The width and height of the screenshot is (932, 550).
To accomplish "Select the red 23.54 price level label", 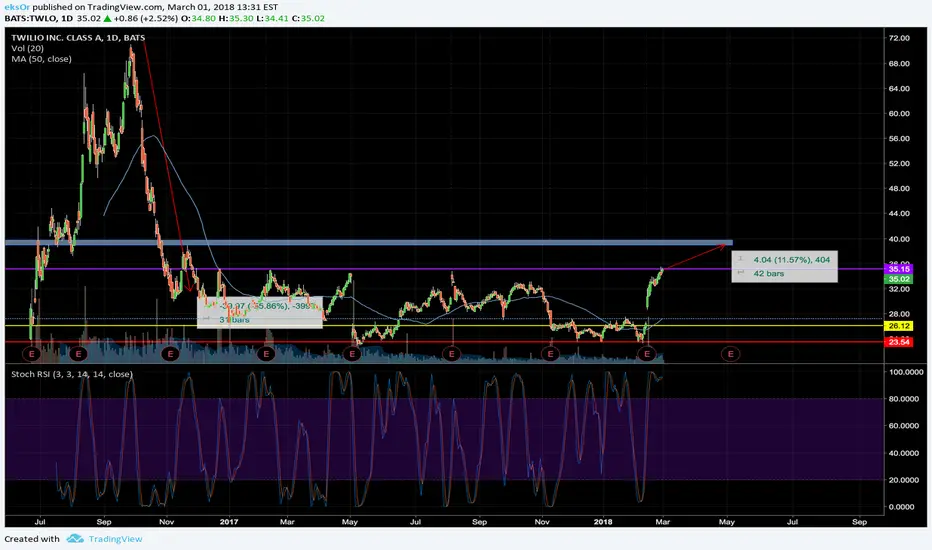I will click(x=899, y=342).
